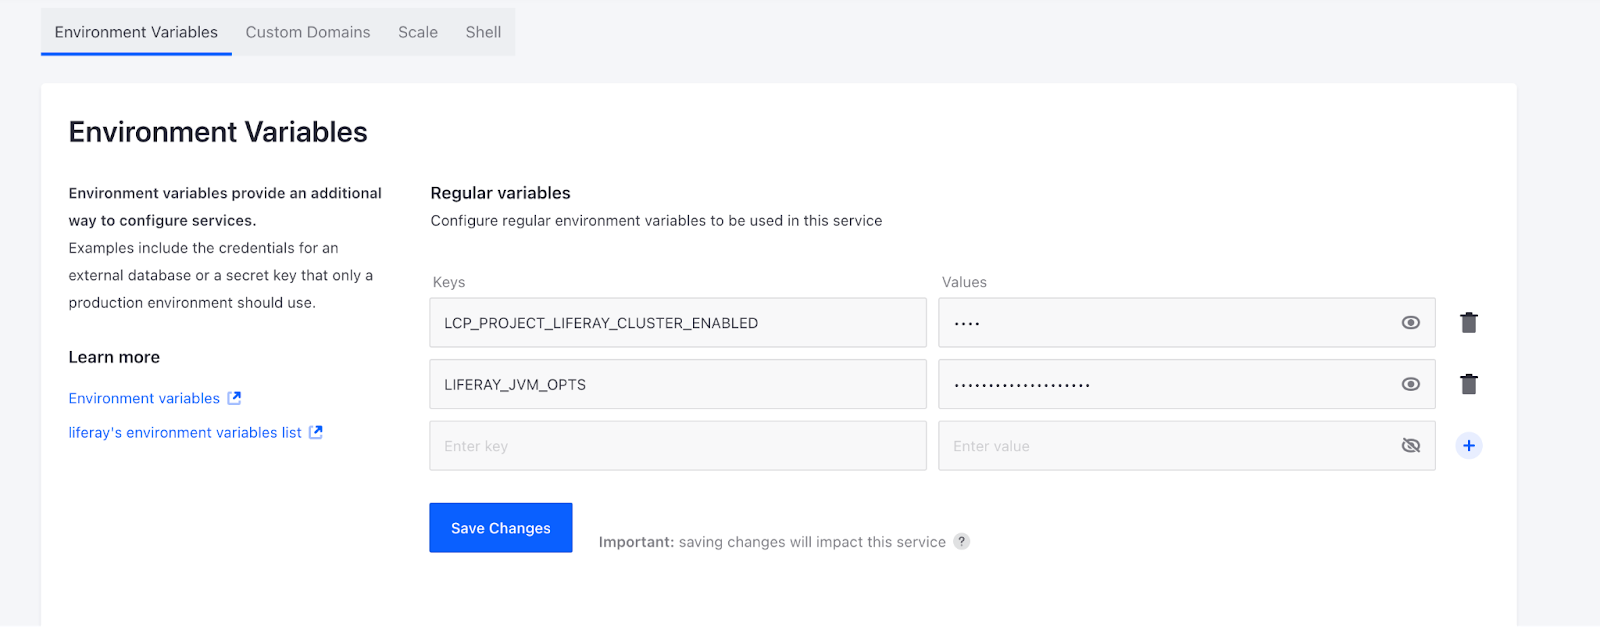Focus the Enter value input field
This screenshot has width=1600, height=627.
click(x=1160, y=446)
